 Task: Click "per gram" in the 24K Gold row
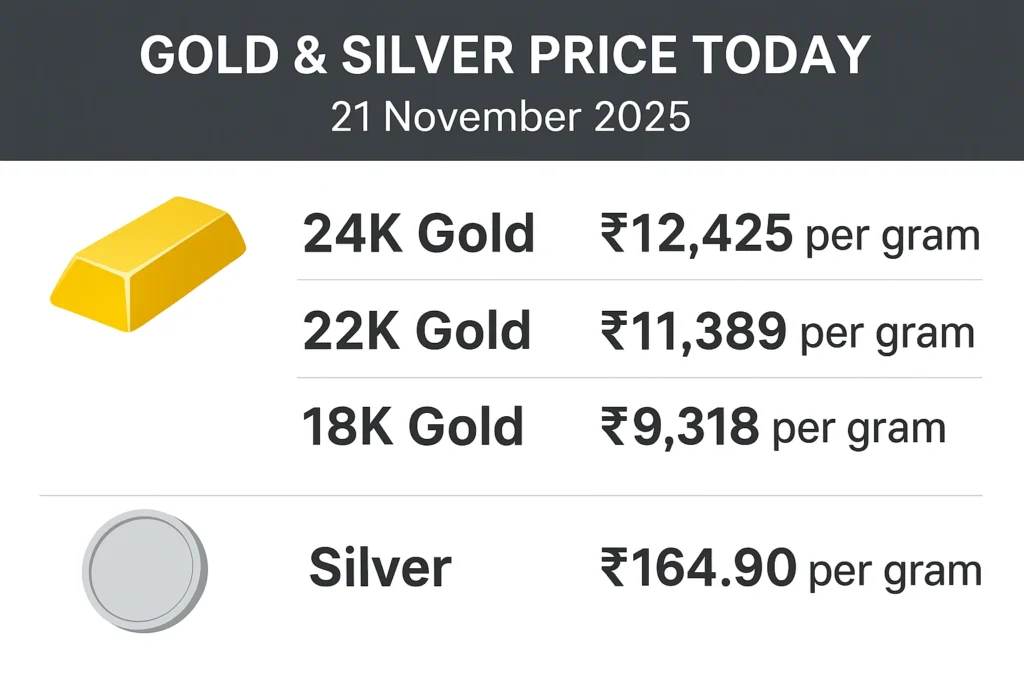892,237
